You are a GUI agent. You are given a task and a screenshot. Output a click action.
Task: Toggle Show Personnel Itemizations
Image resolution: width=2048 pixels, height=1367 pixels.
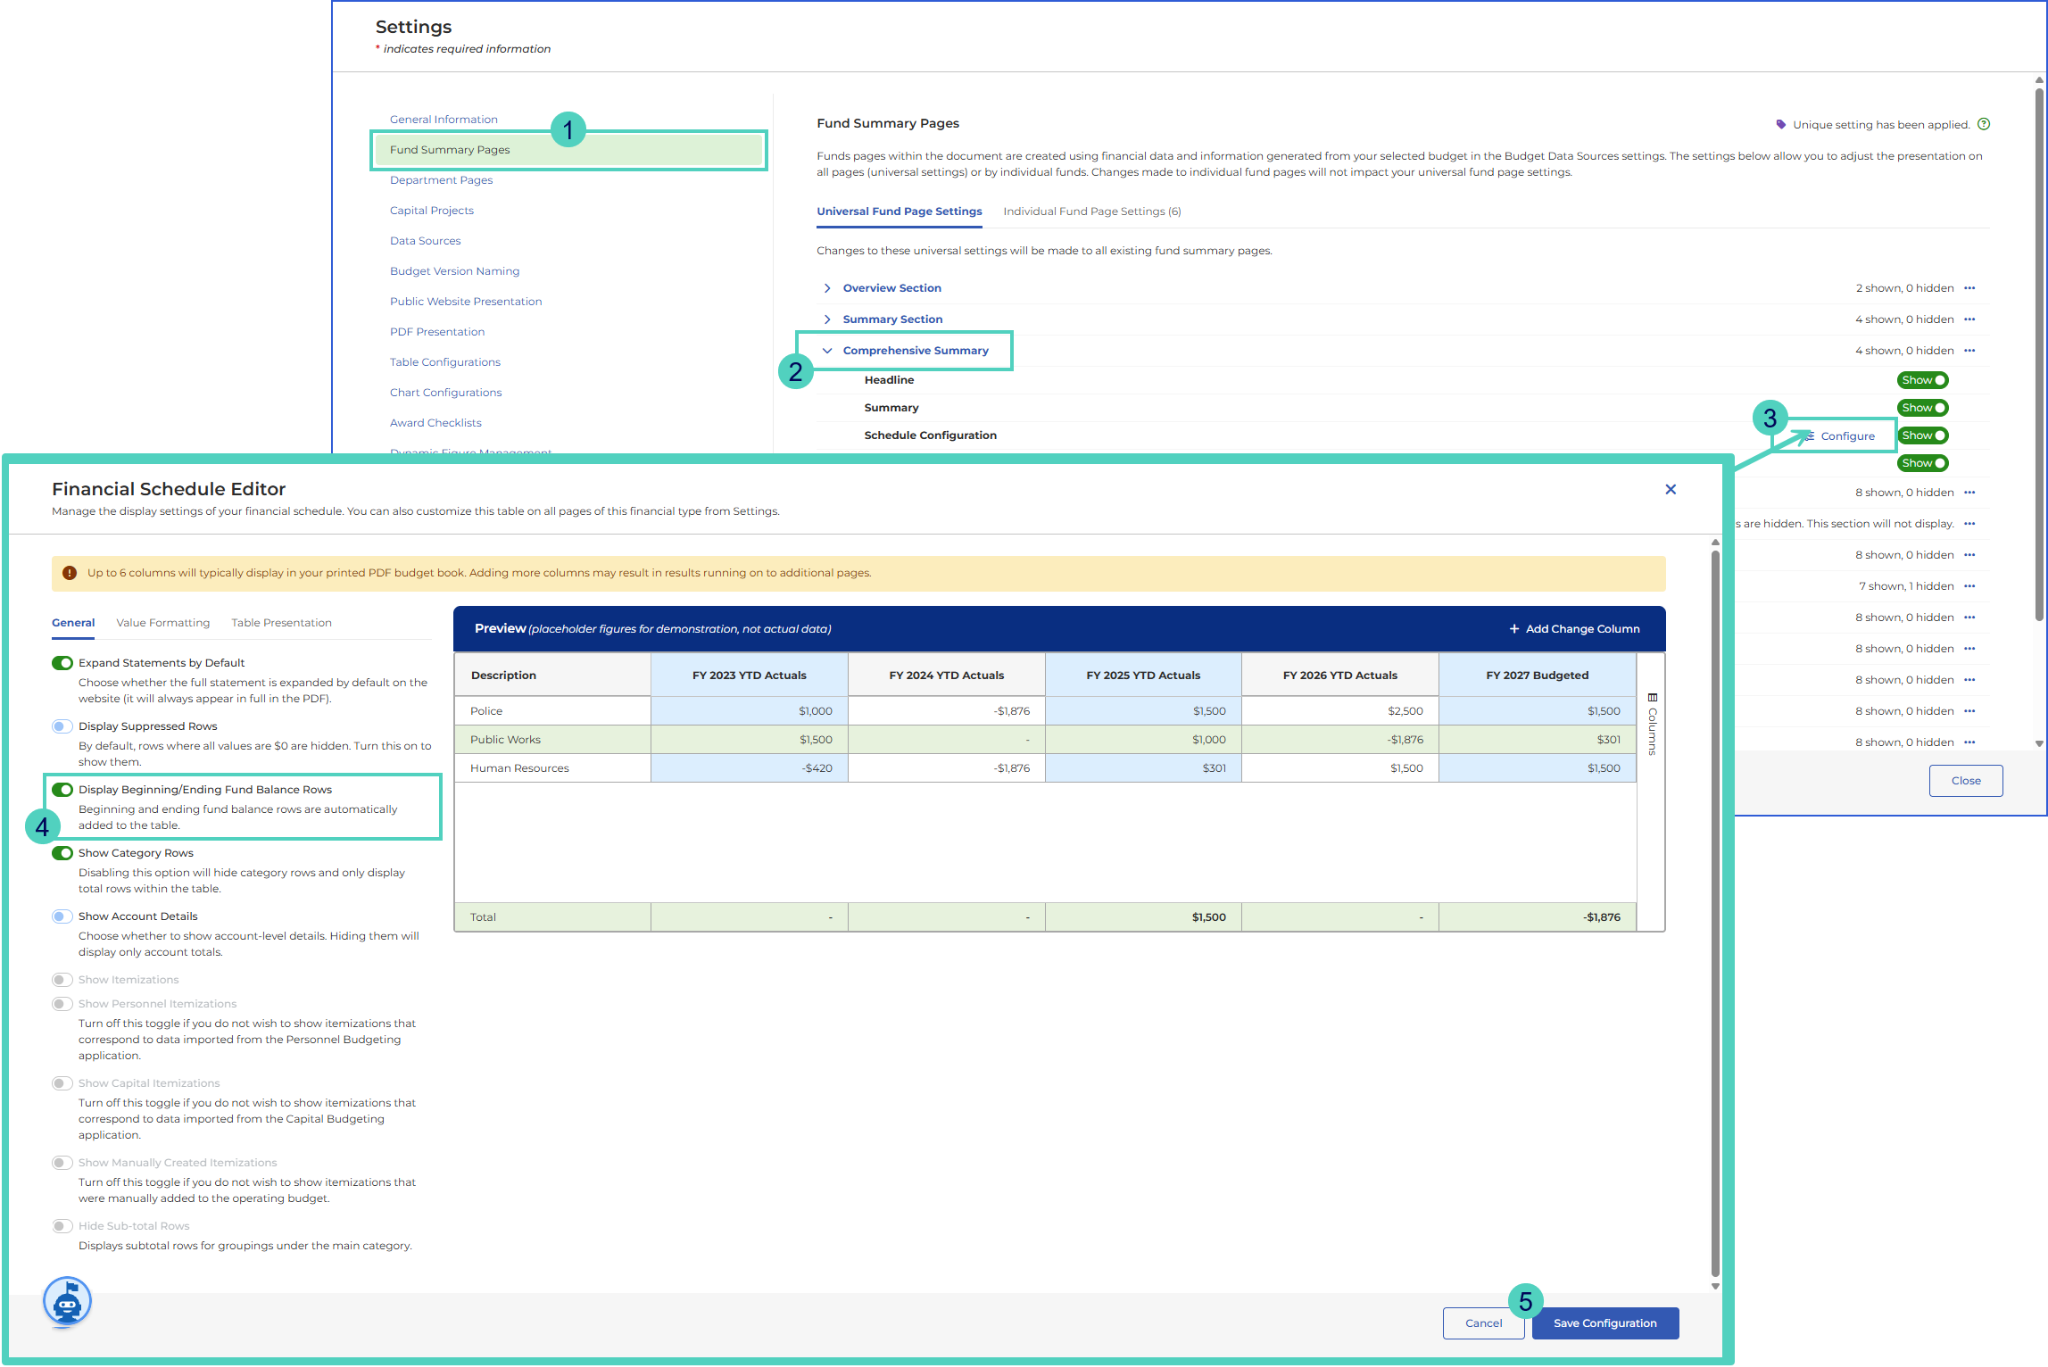(x=62, y=1004)
